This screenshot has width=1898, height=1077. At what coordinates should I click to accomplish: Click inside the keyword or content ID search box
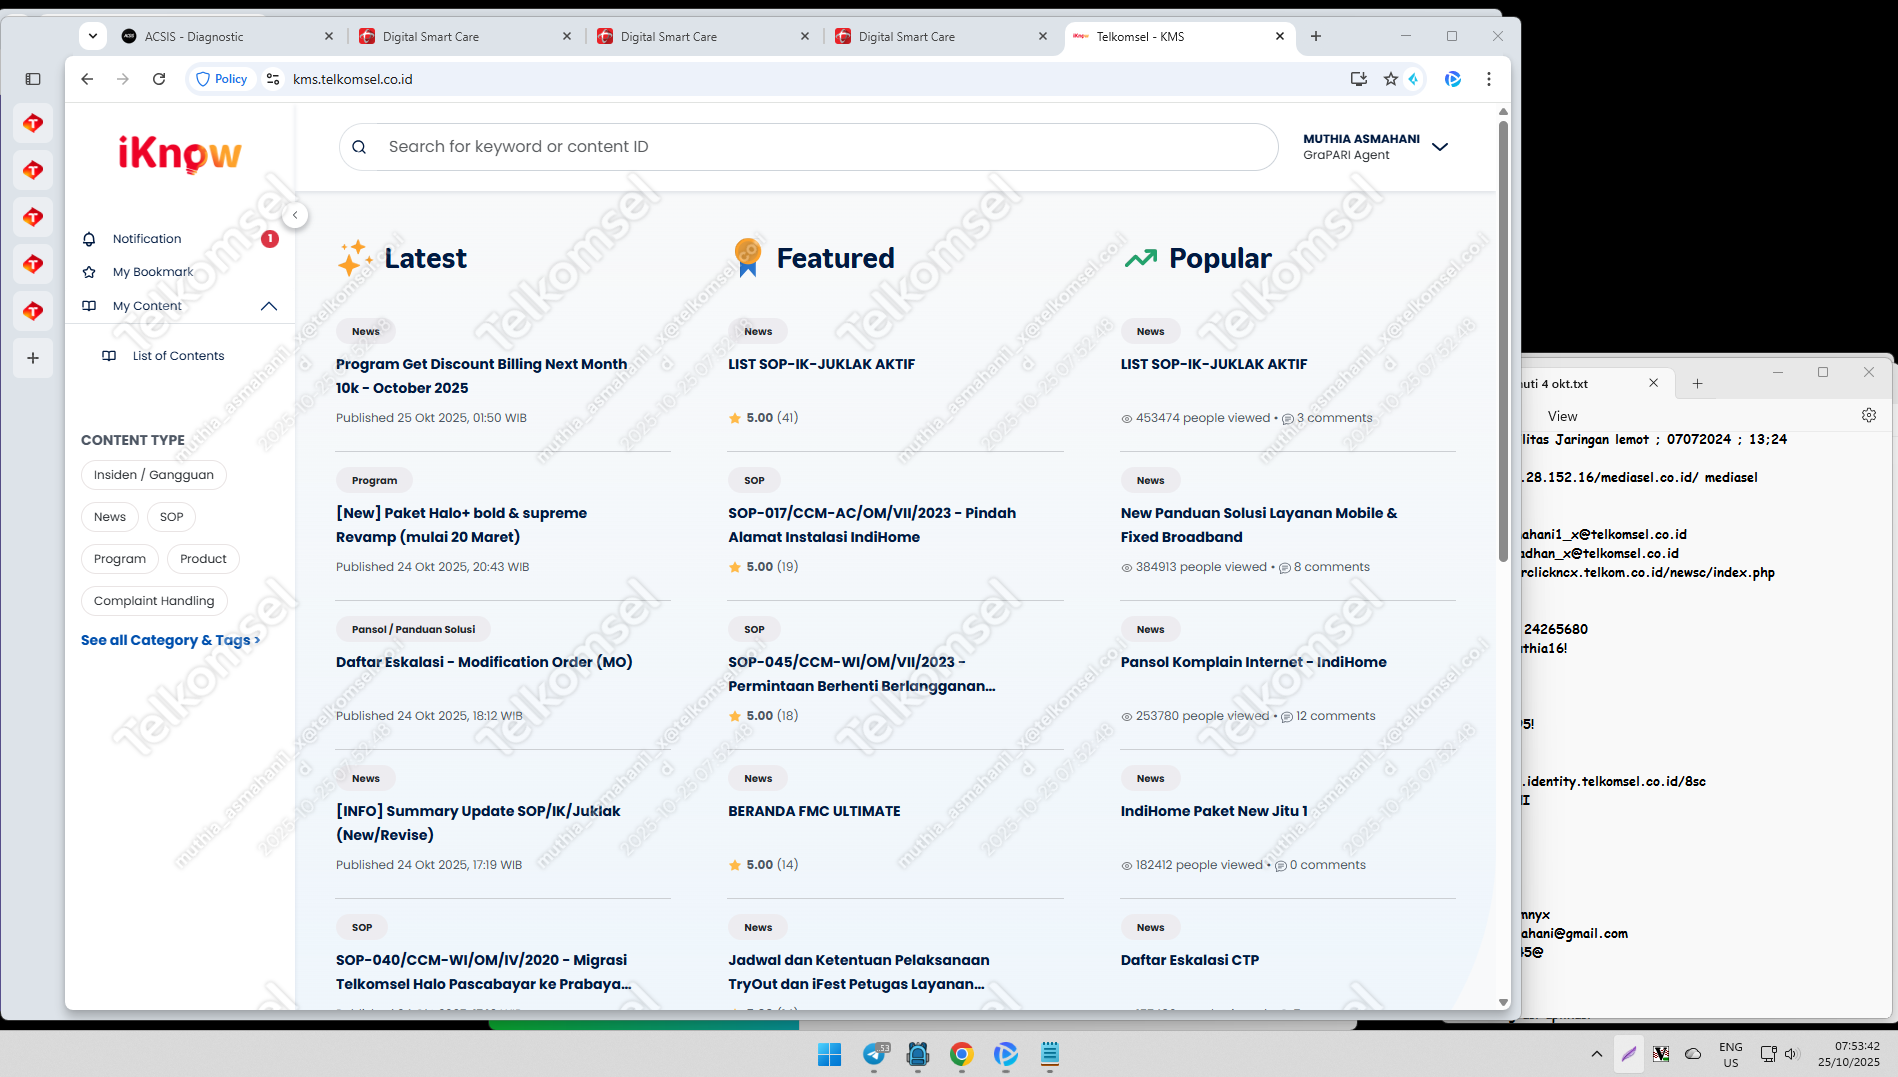click(809, 147)
